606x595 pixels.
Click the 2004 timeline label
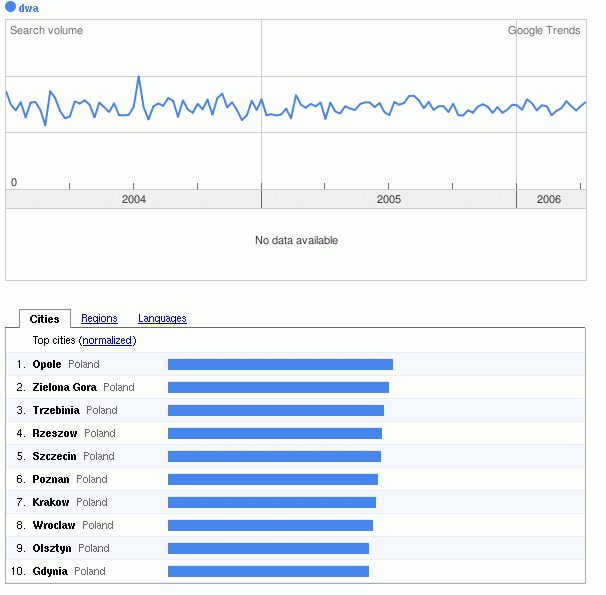(x=133, y=200)
